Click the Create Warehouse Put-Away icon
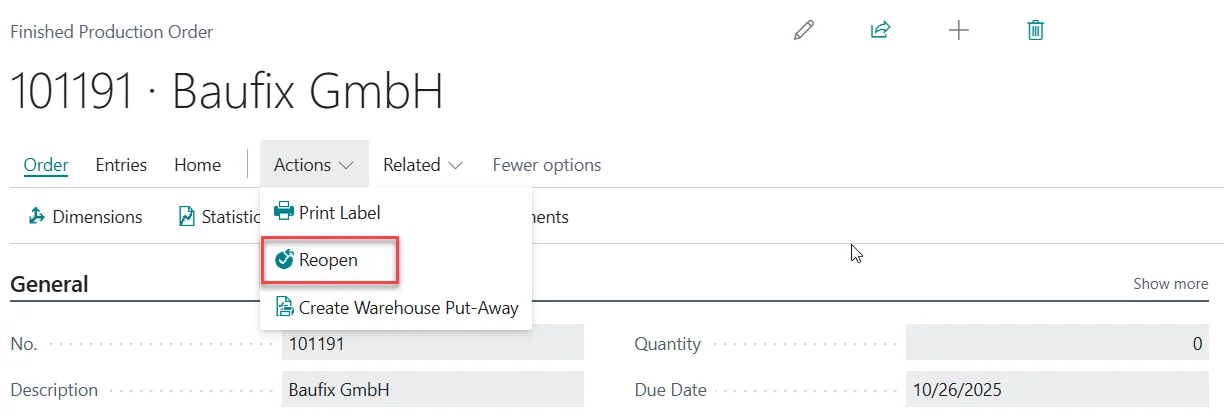Viewport: 1224px width, 415px height. click(x=284, y=307)
